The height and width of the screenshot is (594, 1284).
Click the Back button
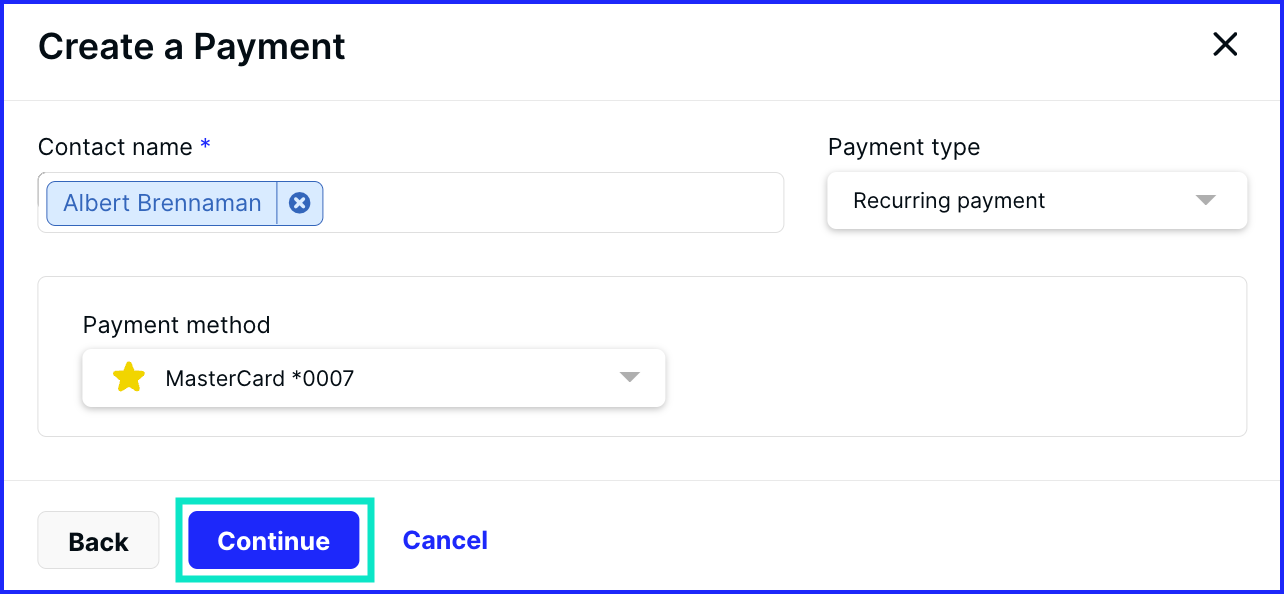(x=98, y=541)
